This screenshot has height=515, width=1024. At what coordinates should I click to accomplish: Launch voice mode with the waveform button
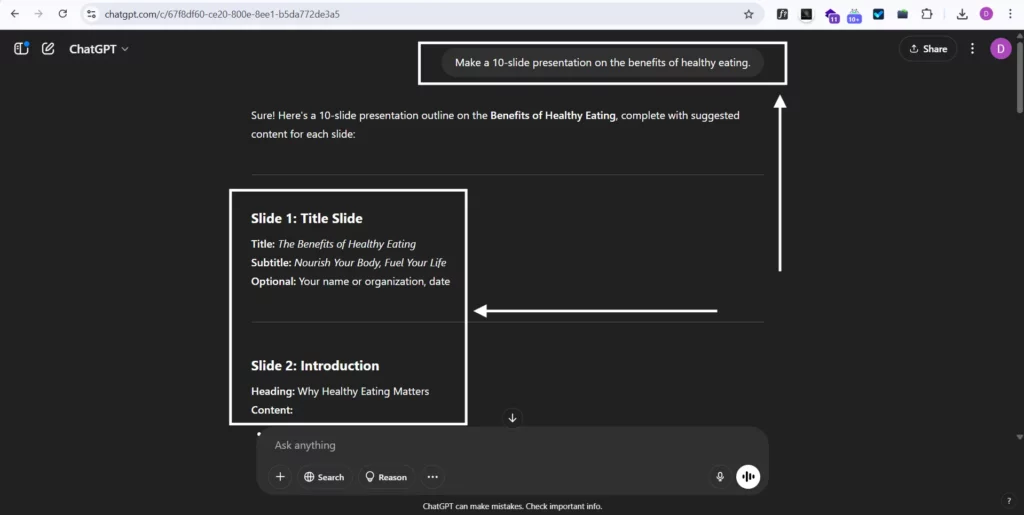(x=748, y=477)
